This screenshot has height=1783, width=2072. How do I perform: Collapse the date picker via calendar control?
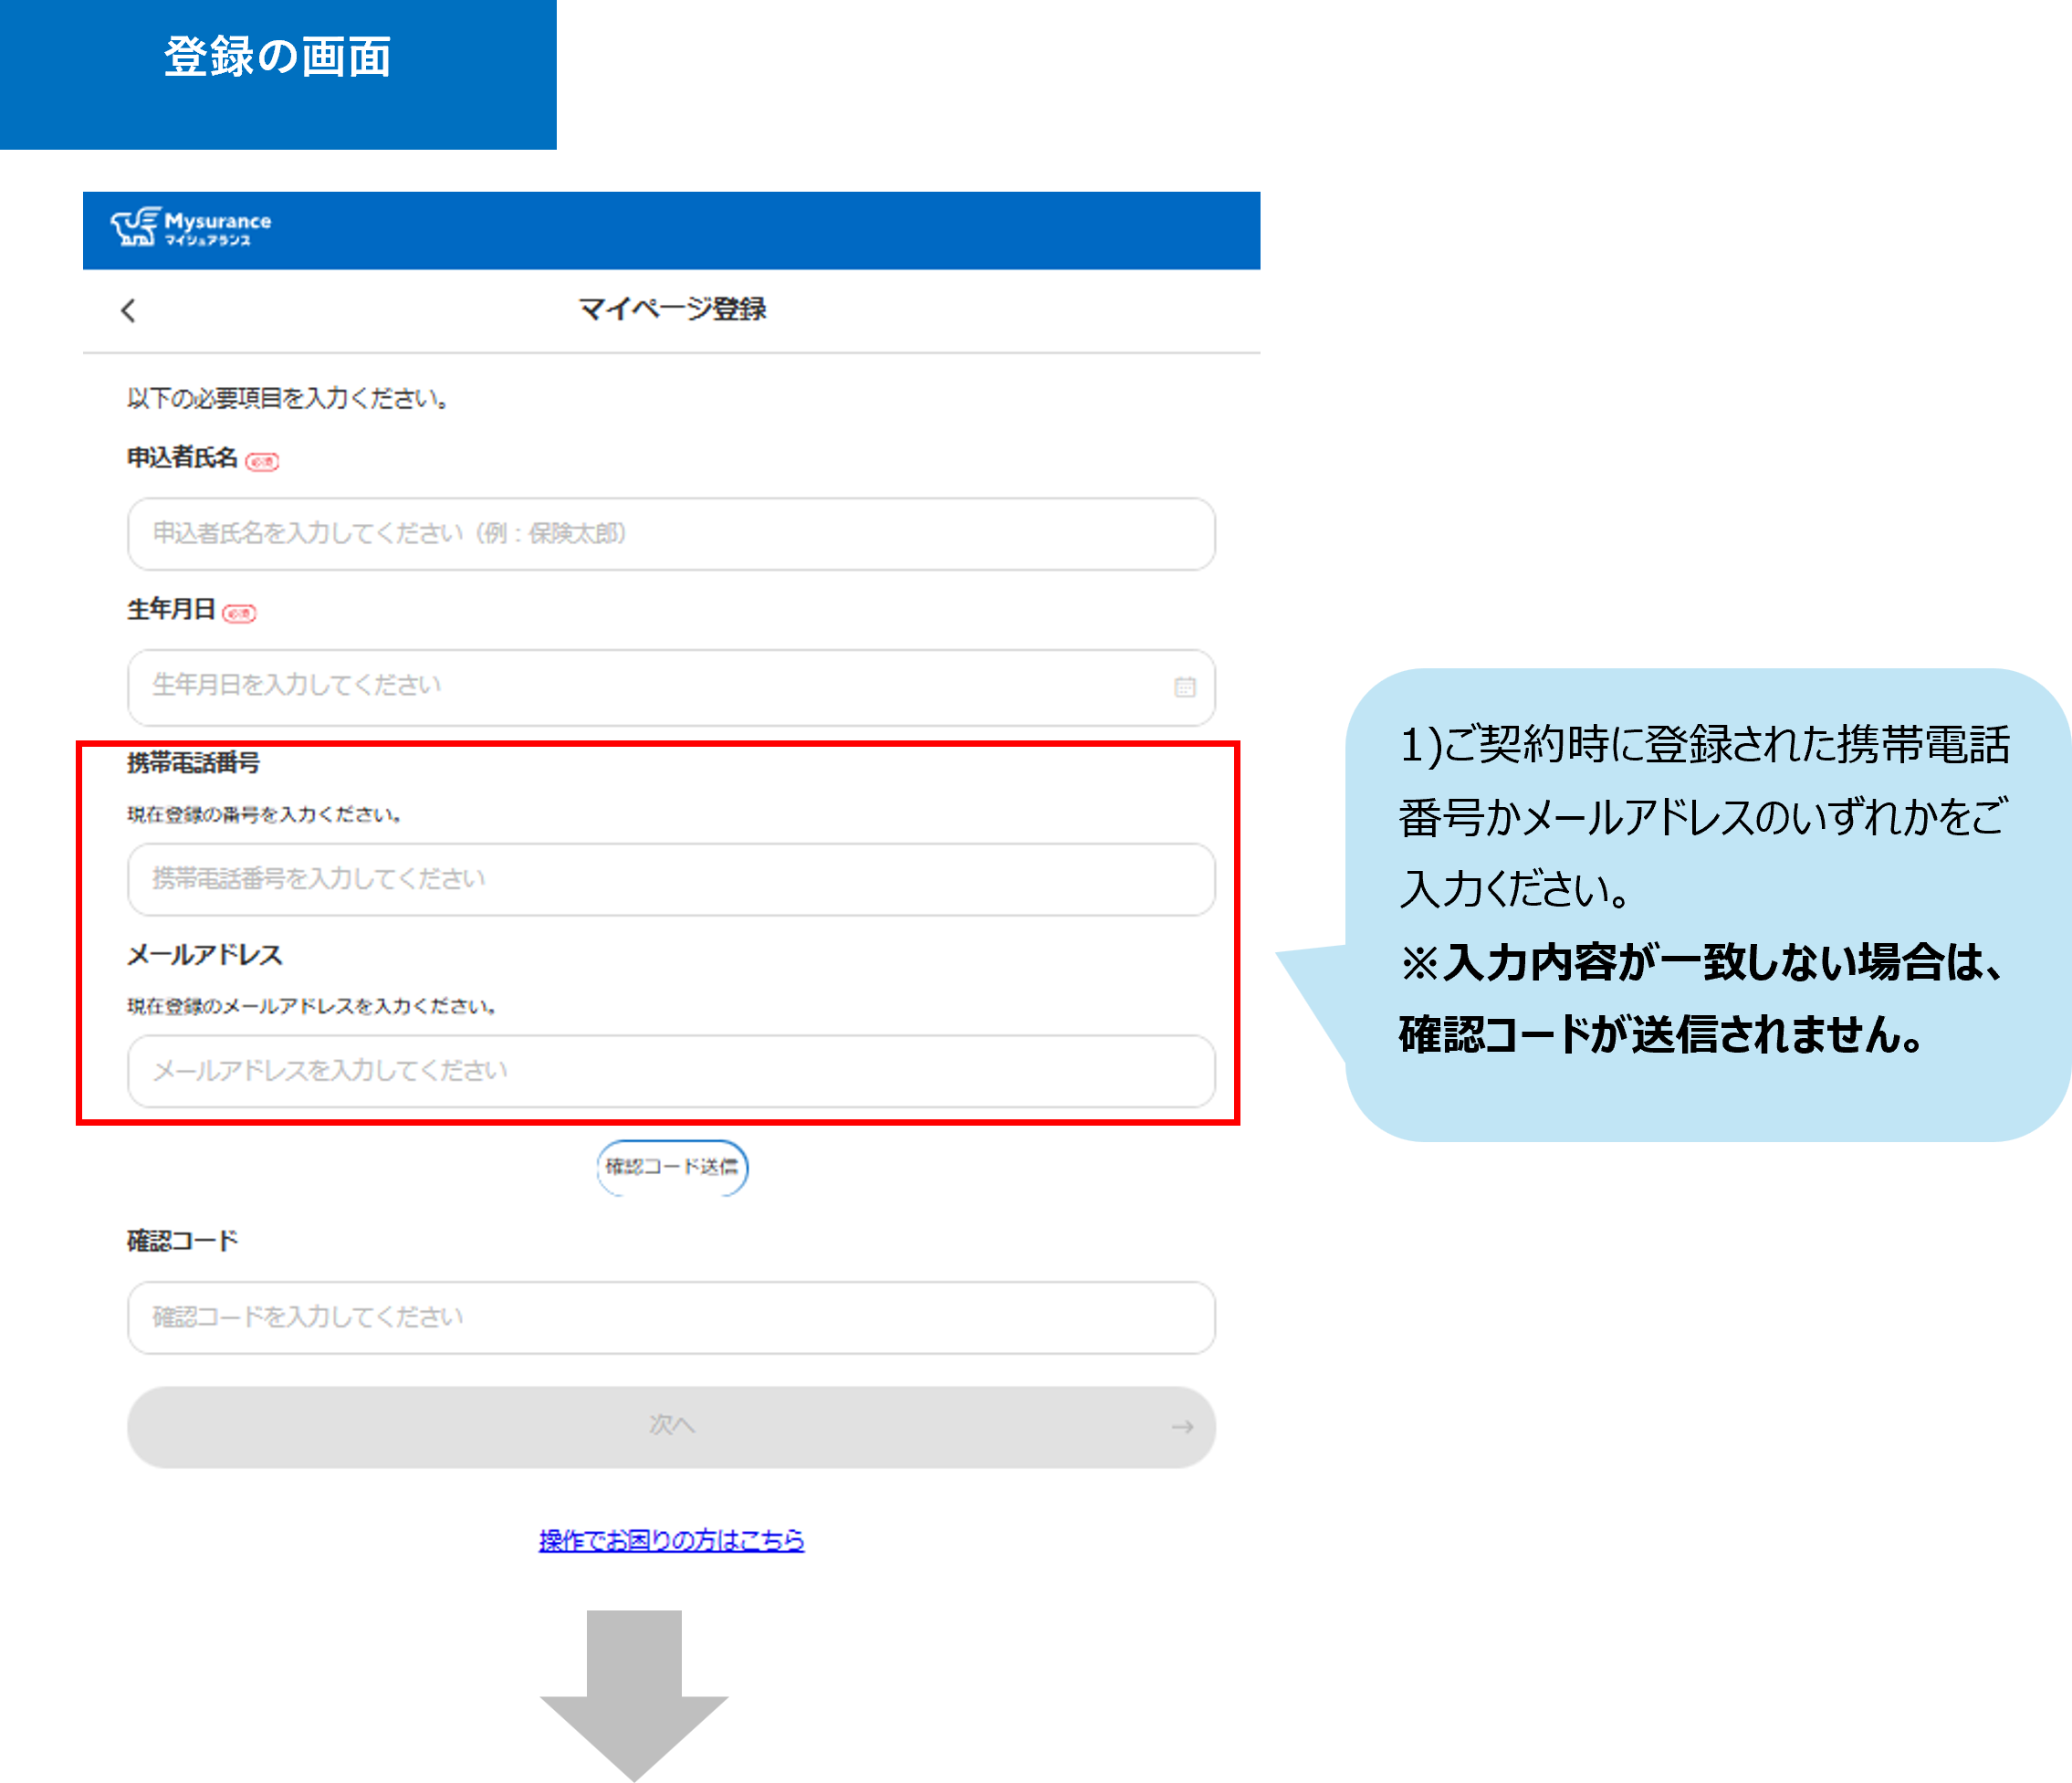pyautogui.click(x=1184, y=687)
